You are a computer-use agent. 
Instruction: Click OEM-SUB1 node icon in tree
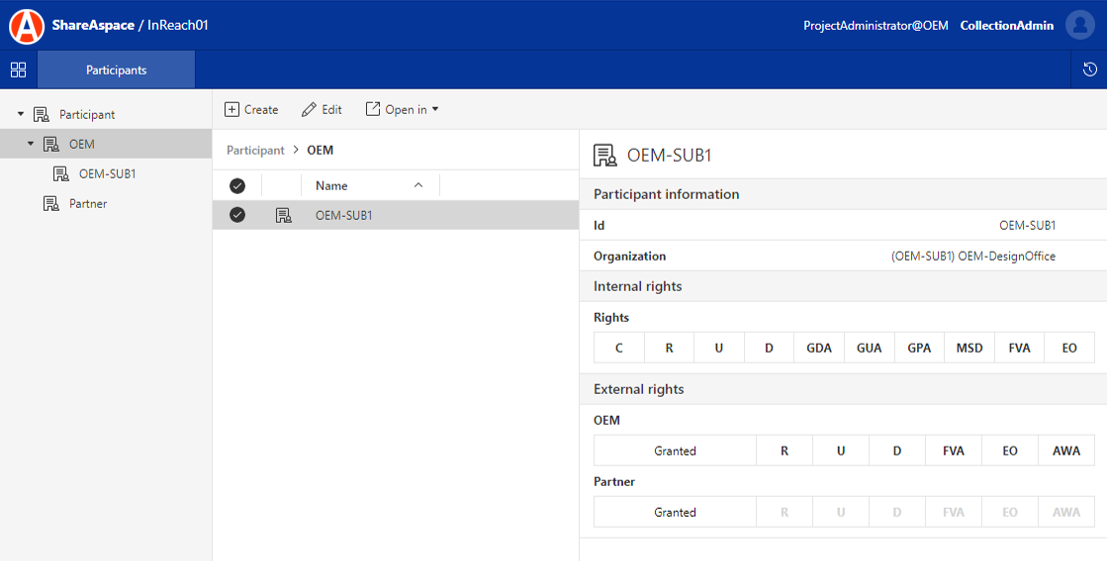tap(61, 174)
